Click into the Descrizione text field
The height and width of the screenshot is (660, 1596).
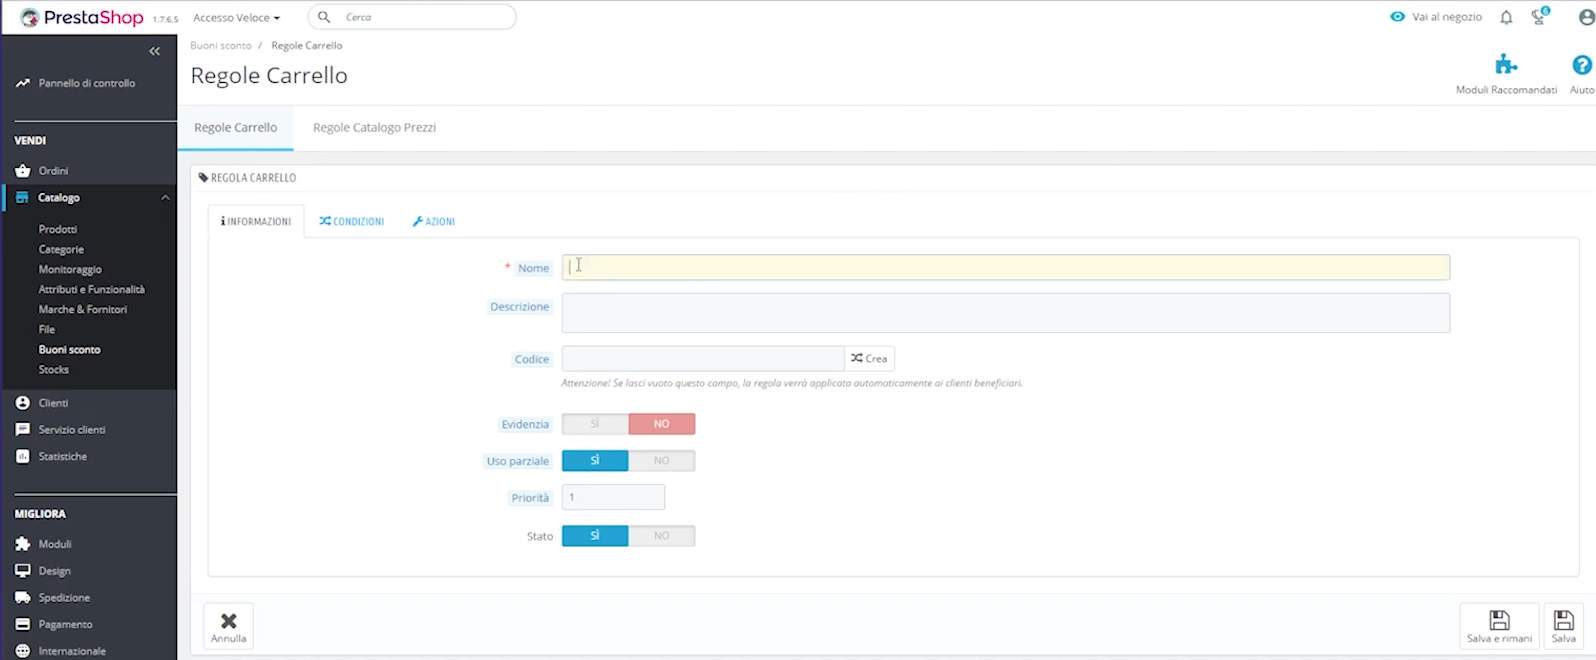coord(1005,313)
